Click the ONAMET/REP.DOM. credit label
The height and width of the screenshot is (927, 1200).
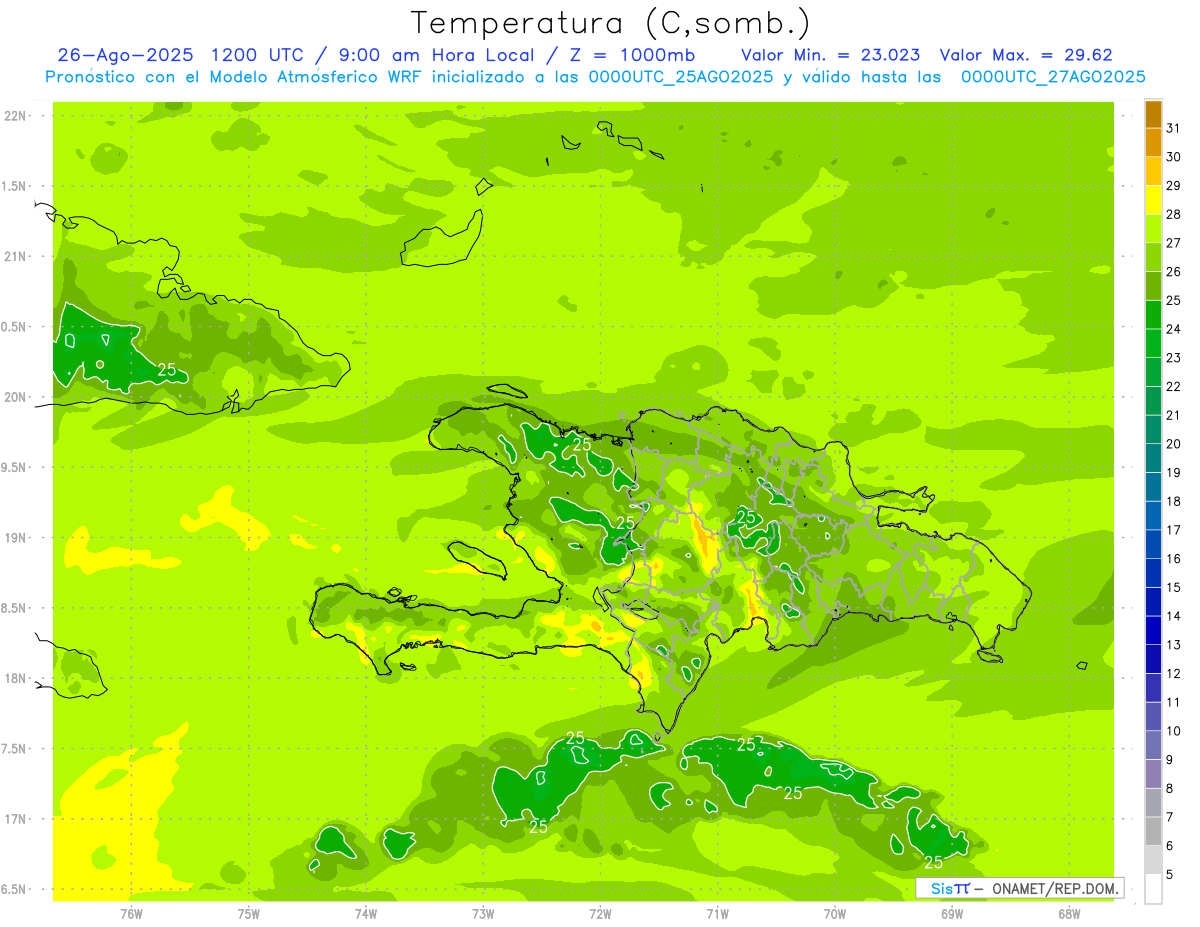click(x=1054, y=888)
